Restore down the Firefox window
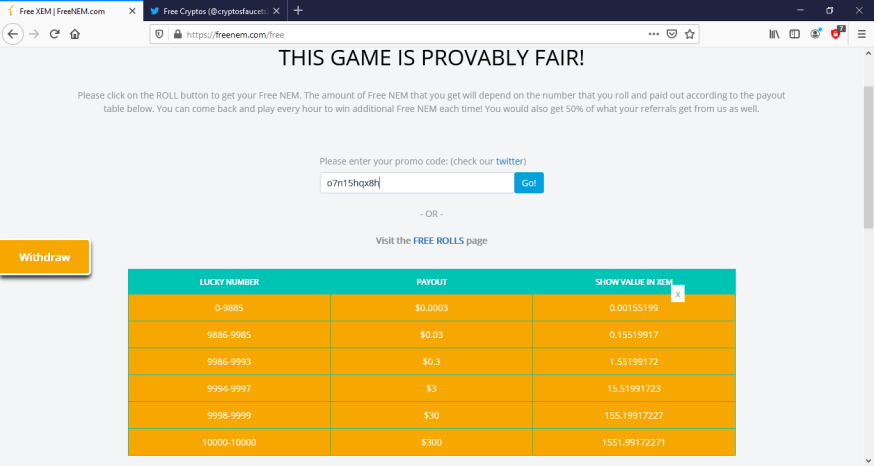The width and height of the screenshot is (874, 466). (x=829, y=10)
